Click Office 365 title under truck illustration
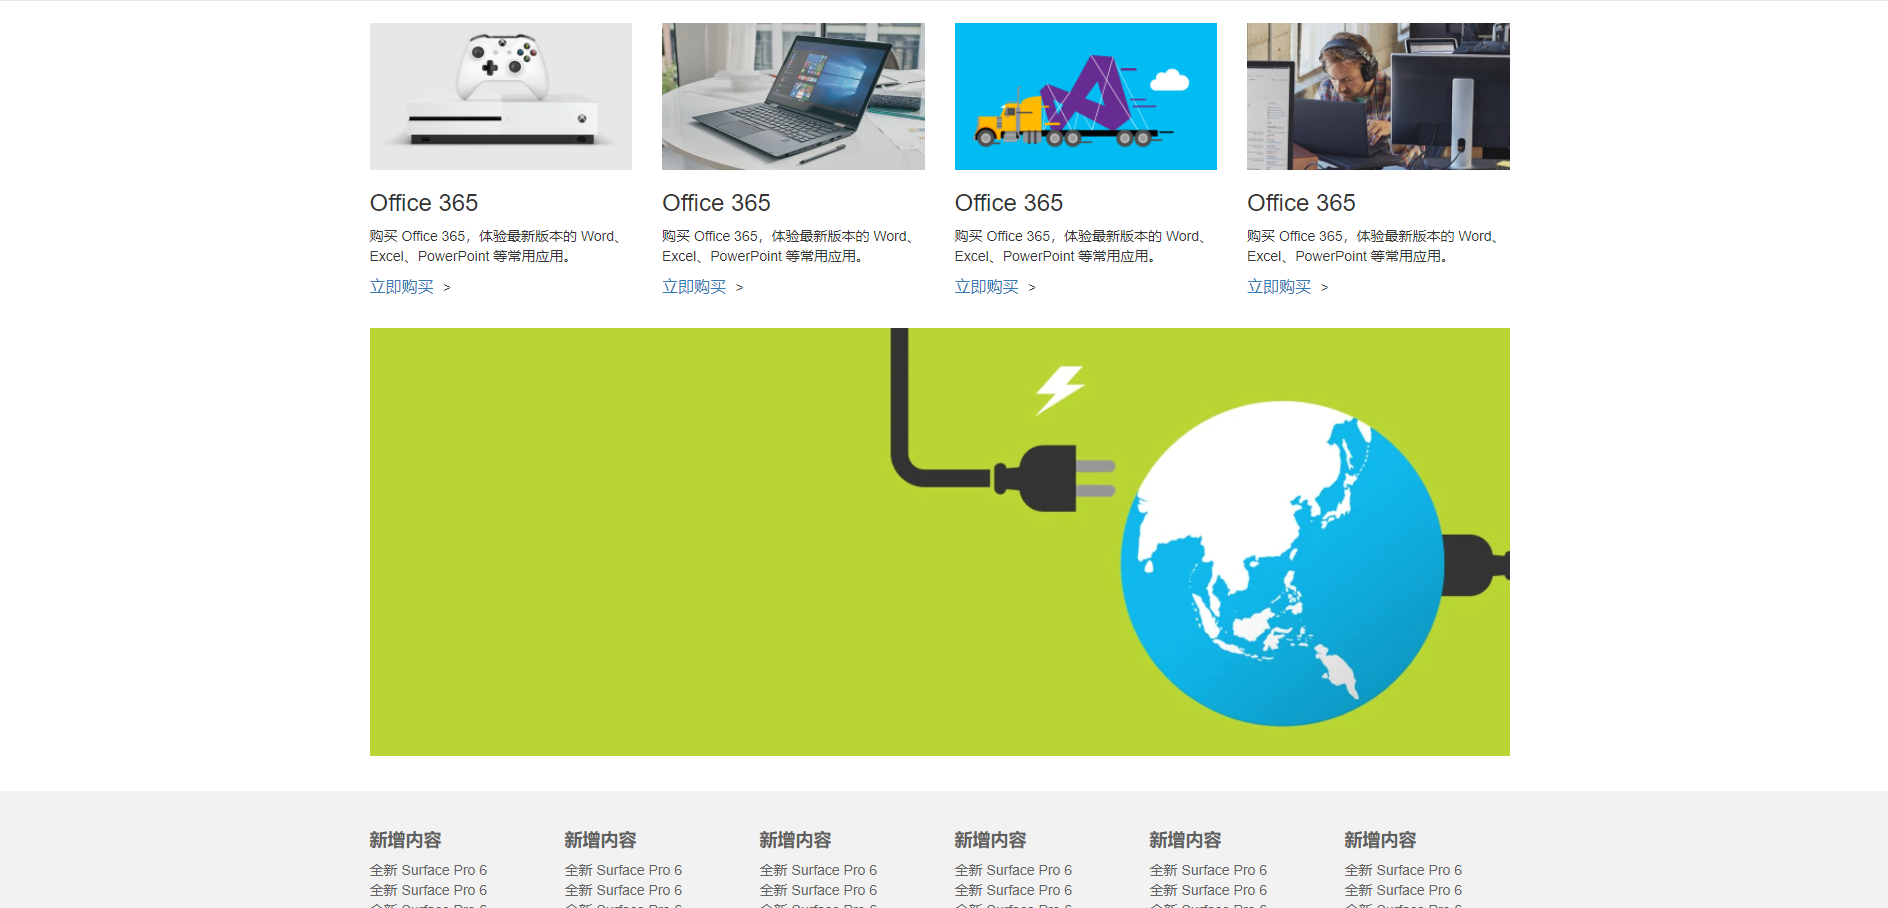 [1009, 203]
